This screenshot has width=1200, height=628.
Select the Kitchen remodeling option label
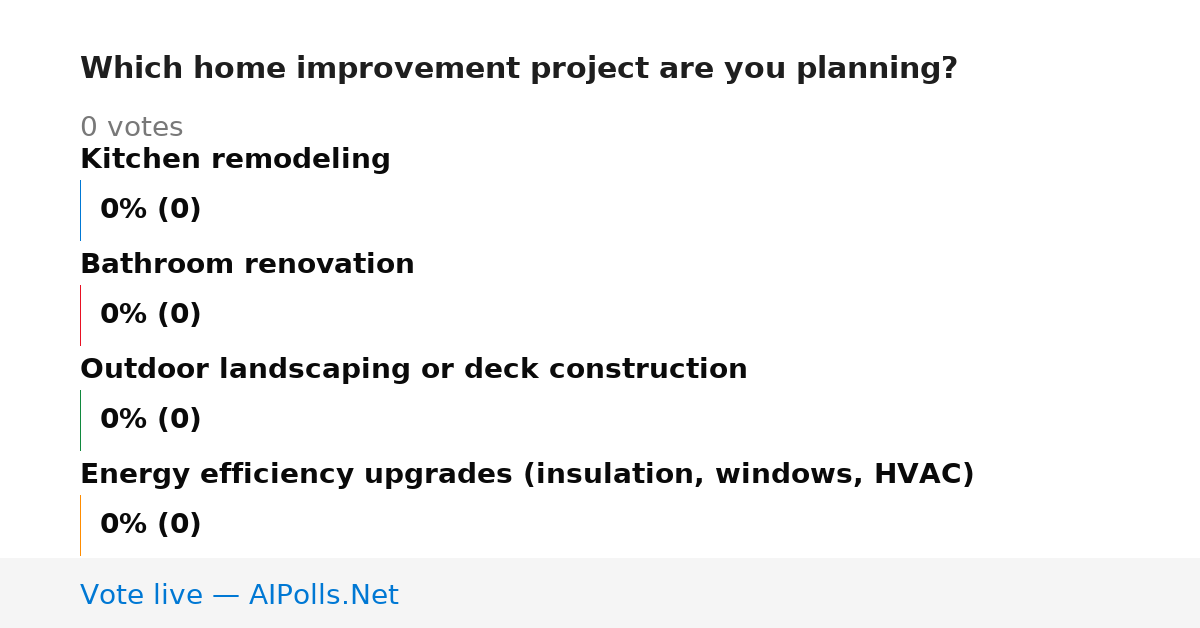pyautogui.click(x=235, y=160)
